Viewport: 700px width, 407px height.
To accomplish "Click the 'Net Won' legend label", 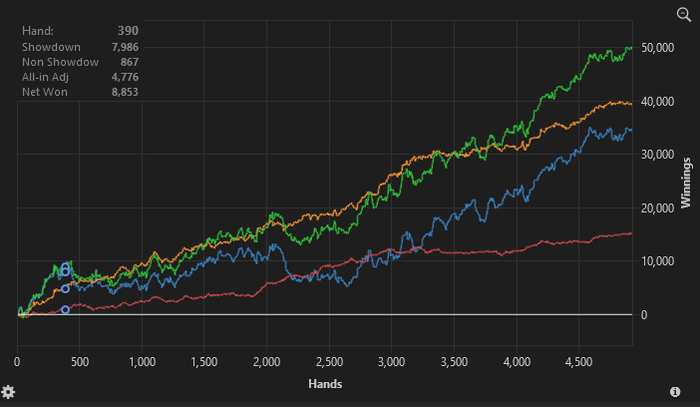I will 45,92.
